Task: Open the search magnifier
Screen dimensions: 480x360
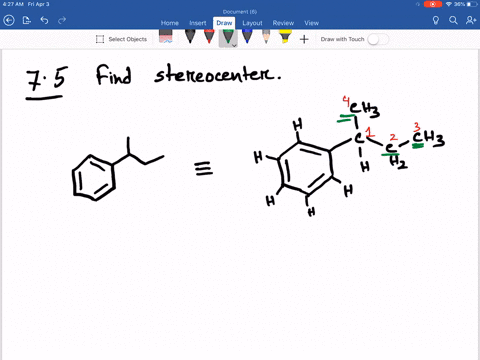Action: pos(453,21)
